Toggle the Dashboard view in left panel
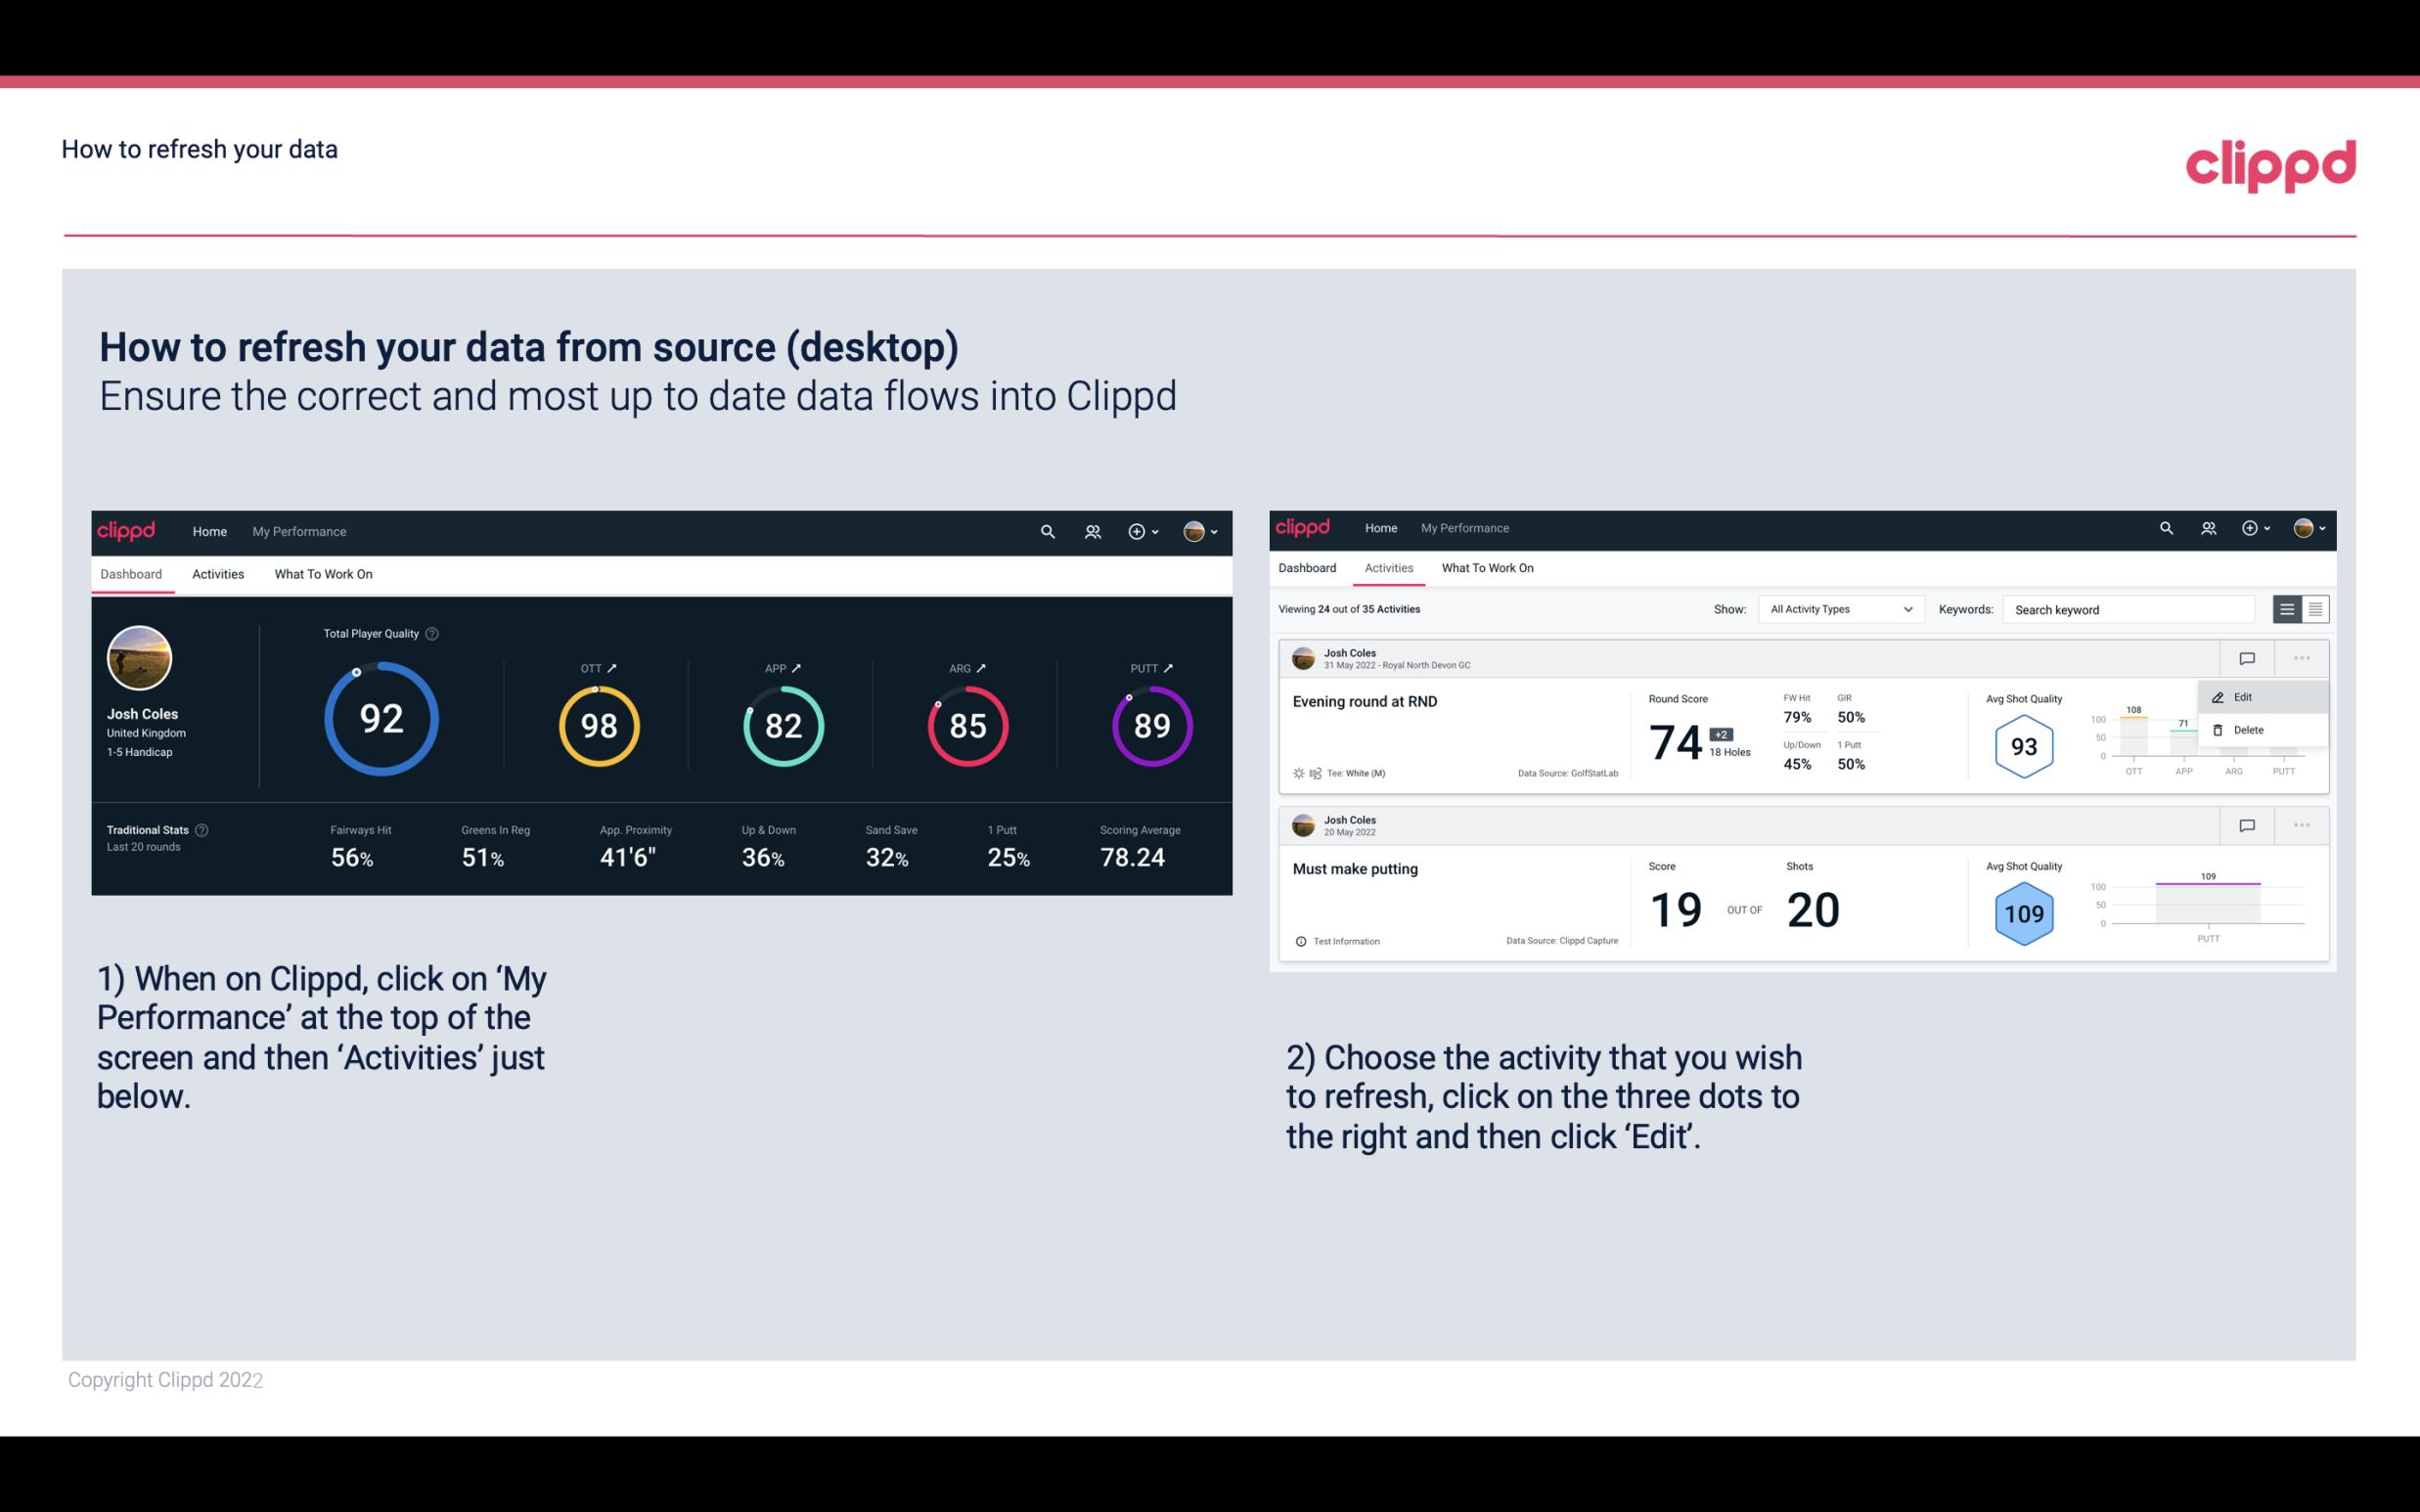2420x1512 pixels. 132,573
